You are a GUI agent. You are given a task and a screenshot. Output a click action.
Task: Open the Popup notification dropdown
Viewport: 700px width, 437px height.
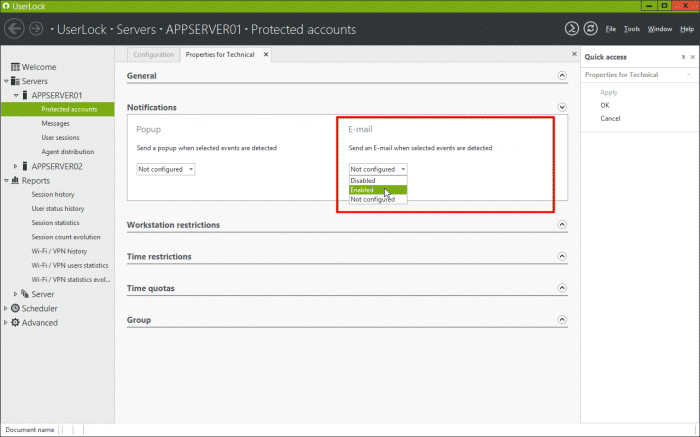coord(166,170)
